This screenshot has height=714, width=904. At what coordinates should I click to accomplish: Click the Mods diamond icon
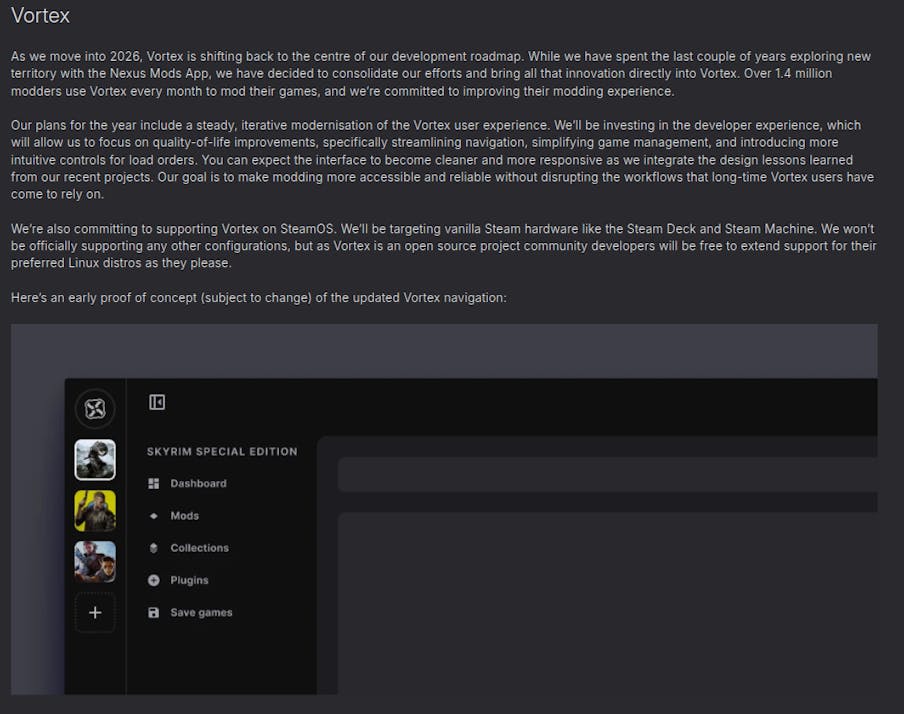[x=154, y=516]
